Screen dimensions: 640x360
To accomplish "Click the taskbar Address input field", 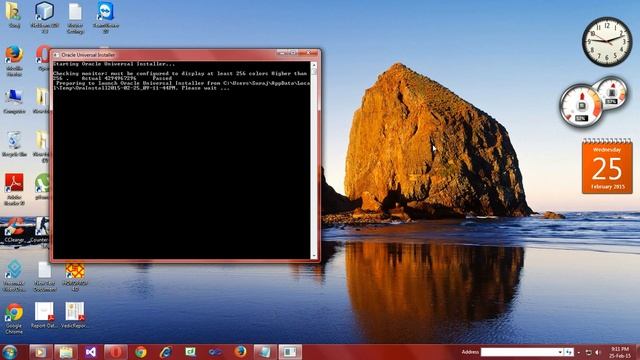I will tap(519, 352).
